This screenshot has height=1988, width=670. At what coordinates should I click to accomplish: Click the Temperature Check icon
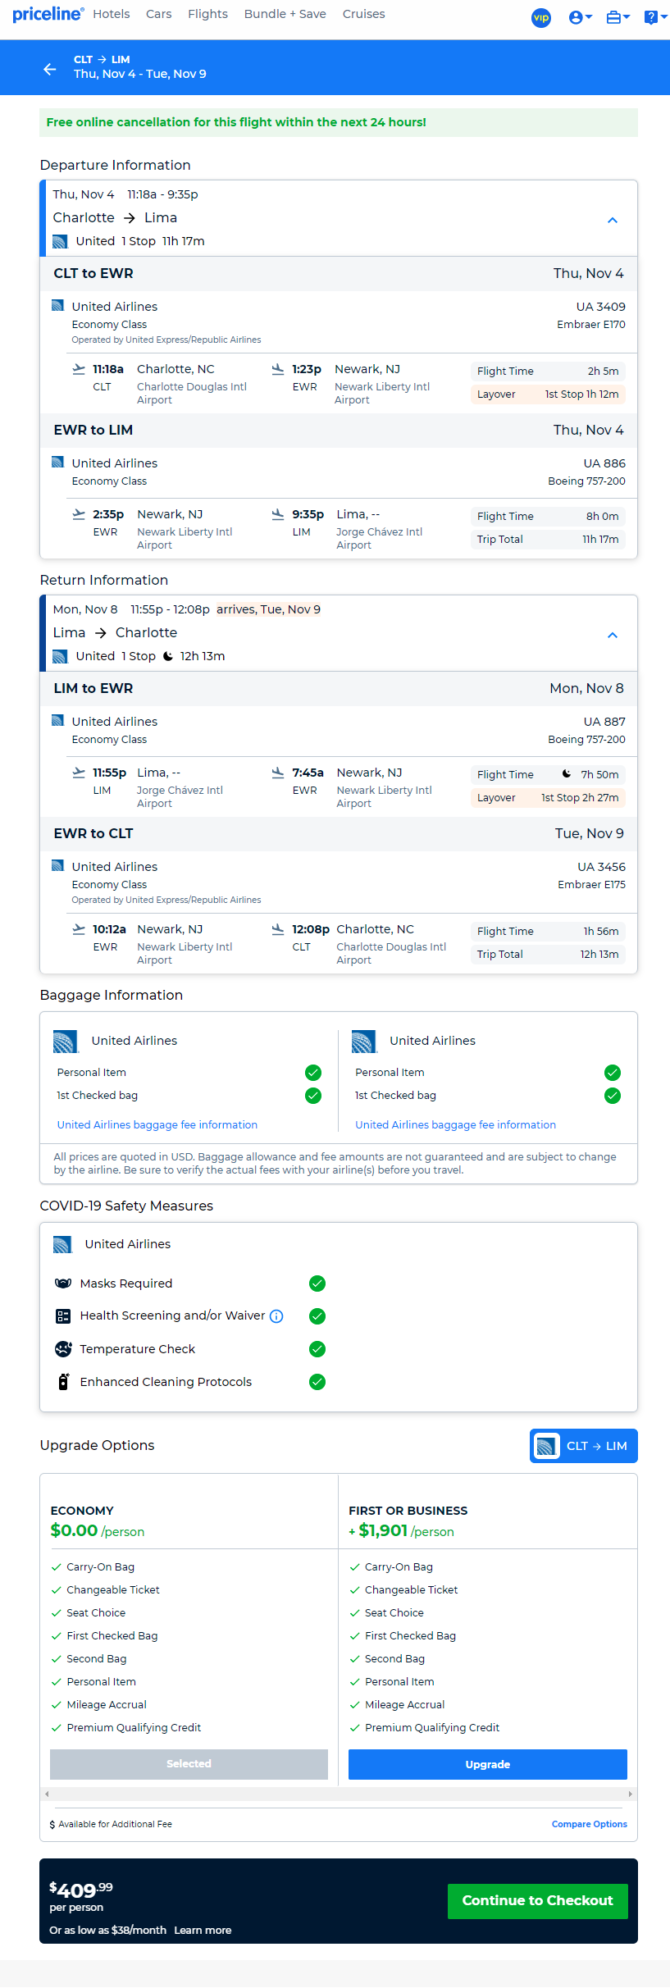tap(63, 1349)
